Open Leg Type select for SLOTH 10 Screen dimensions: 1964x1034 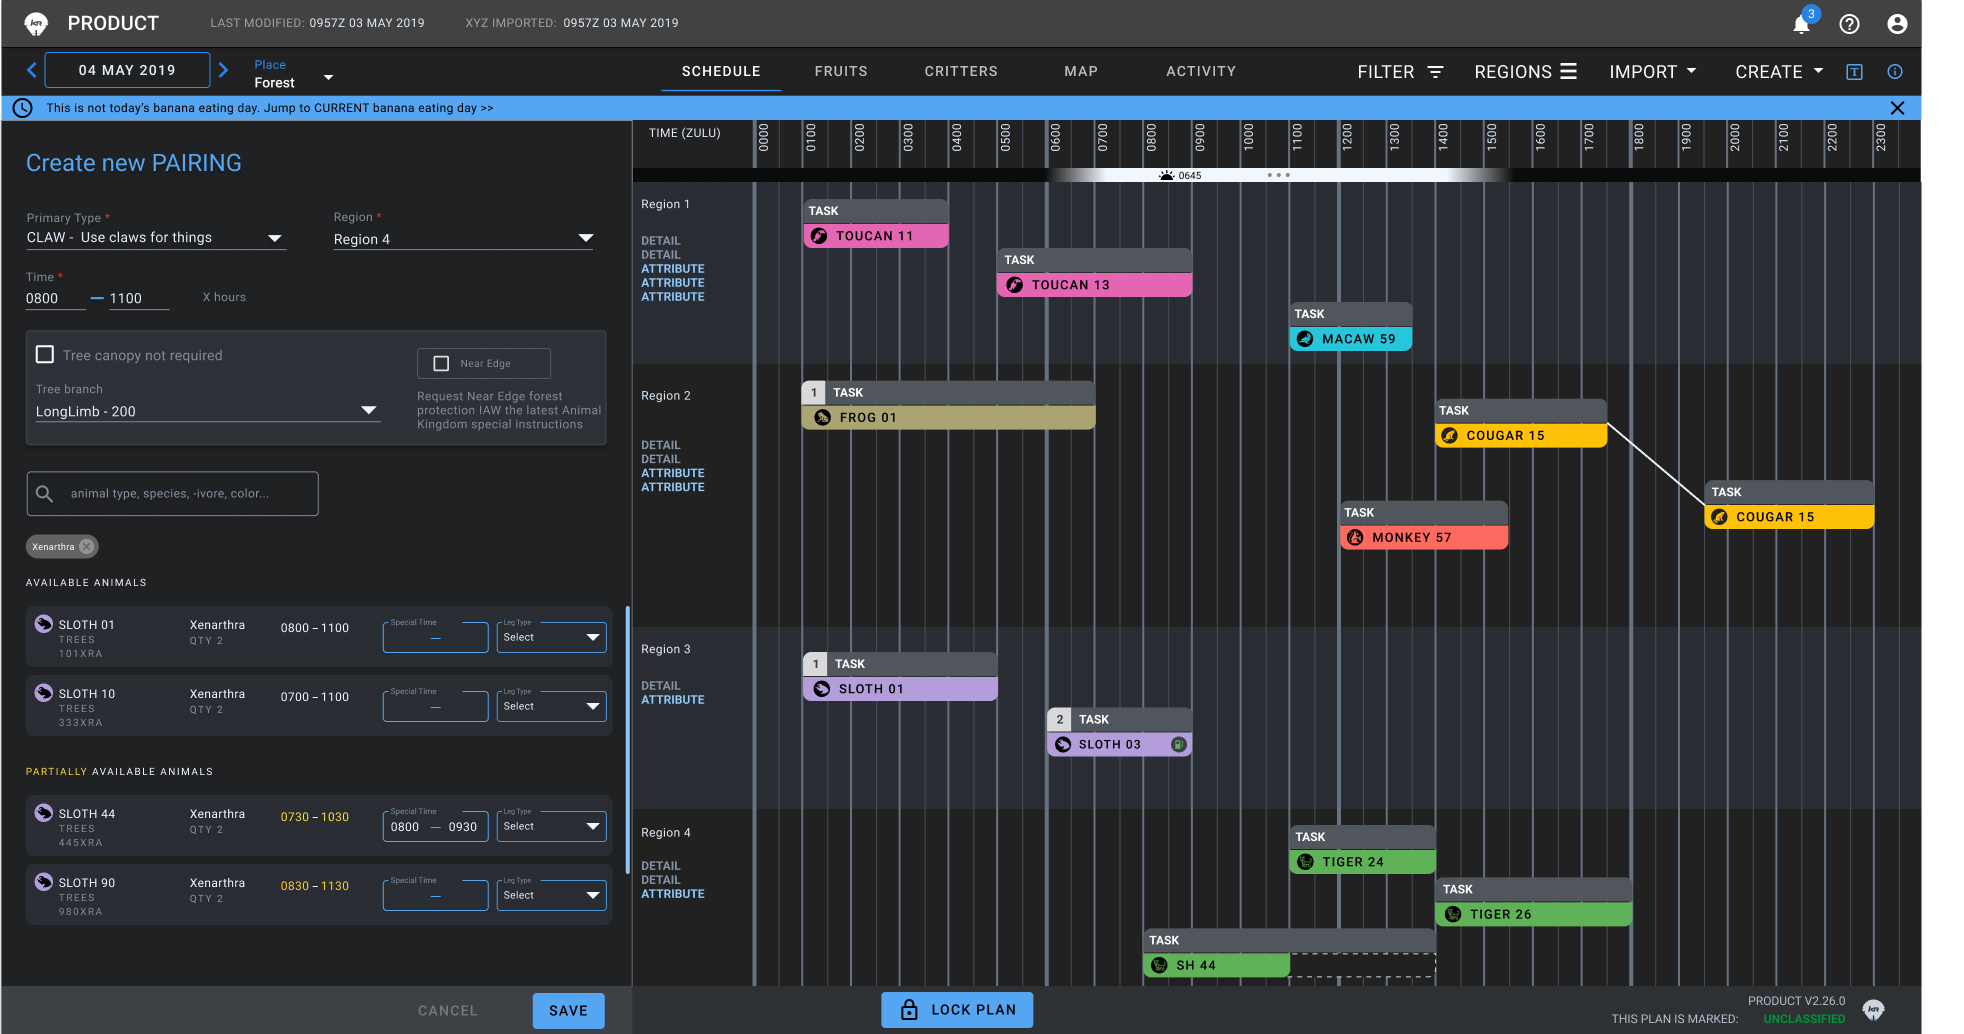[551, 706]
